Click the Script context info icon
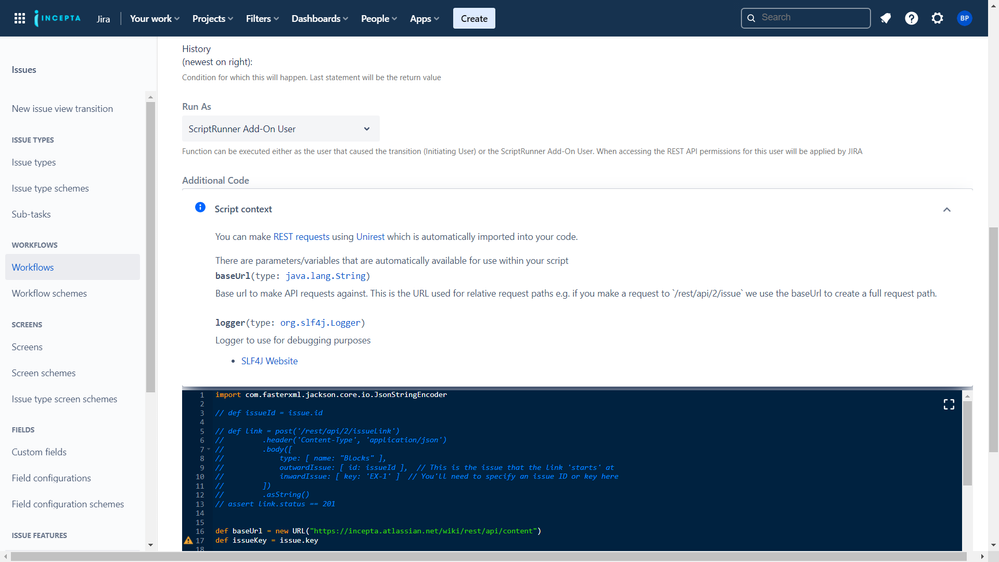Image resolution: width=999 pixels, height=562 pixels. 200,208
